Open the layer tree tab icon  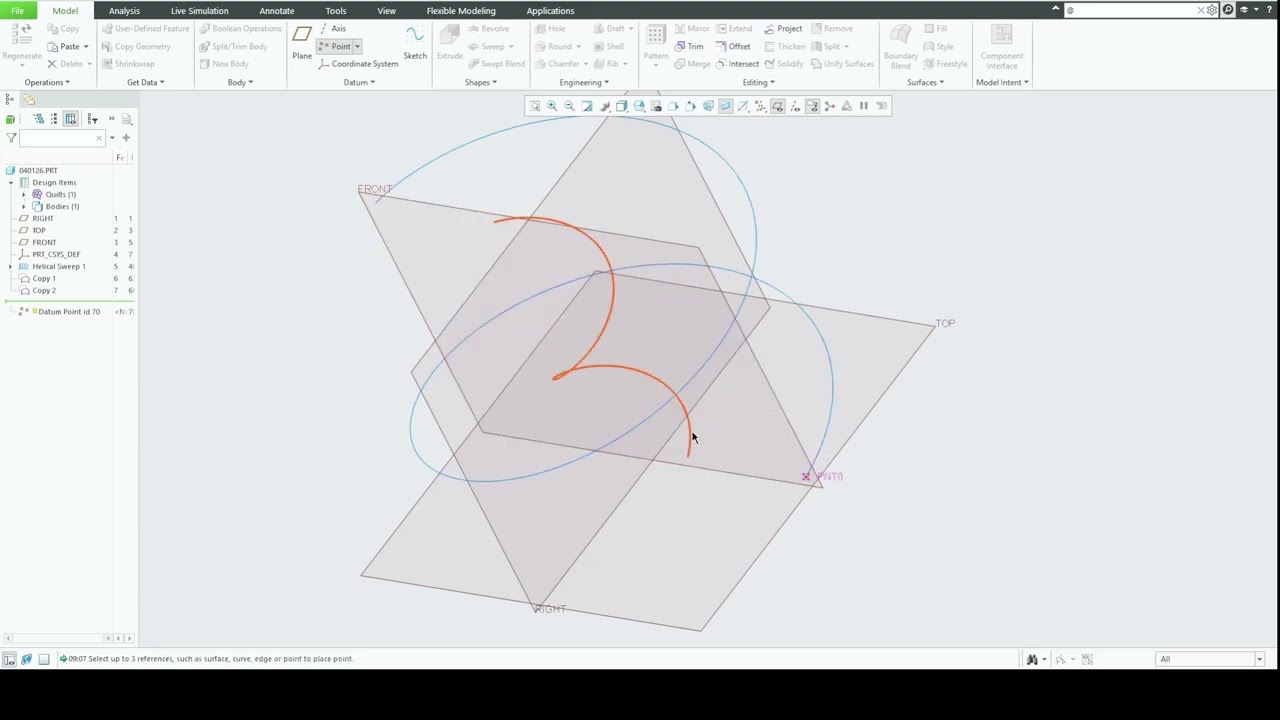coord(27,100)
